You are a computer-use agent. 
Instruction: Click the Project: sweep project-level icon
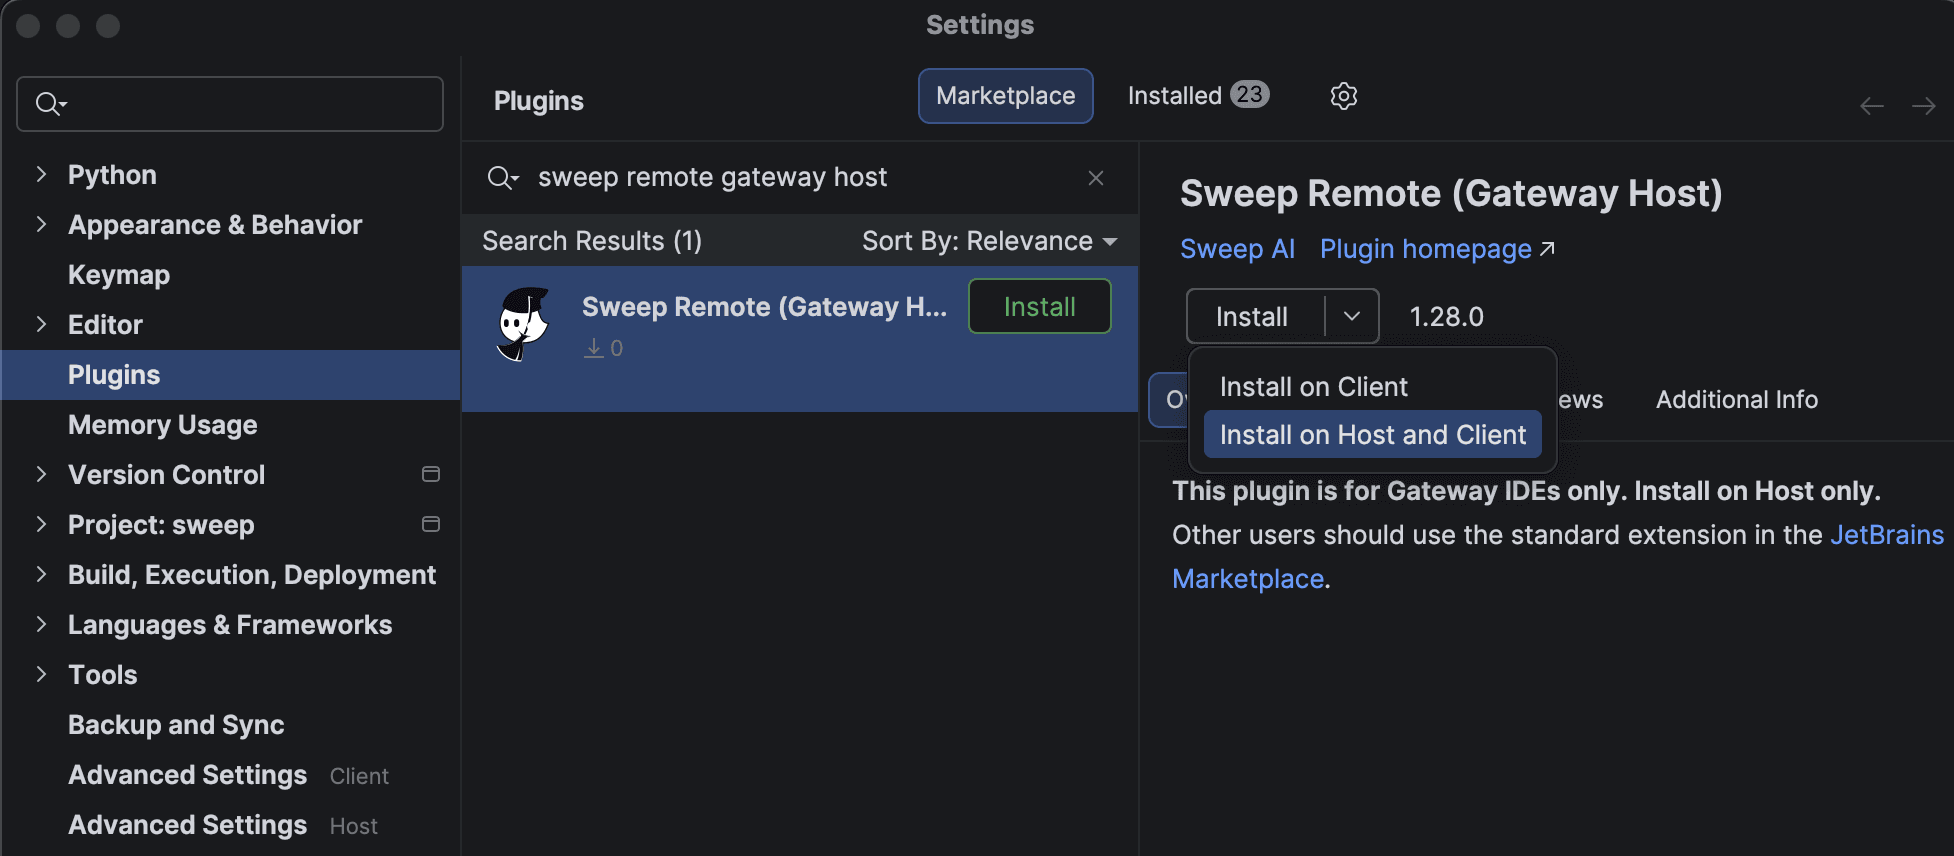coord(431,524)
